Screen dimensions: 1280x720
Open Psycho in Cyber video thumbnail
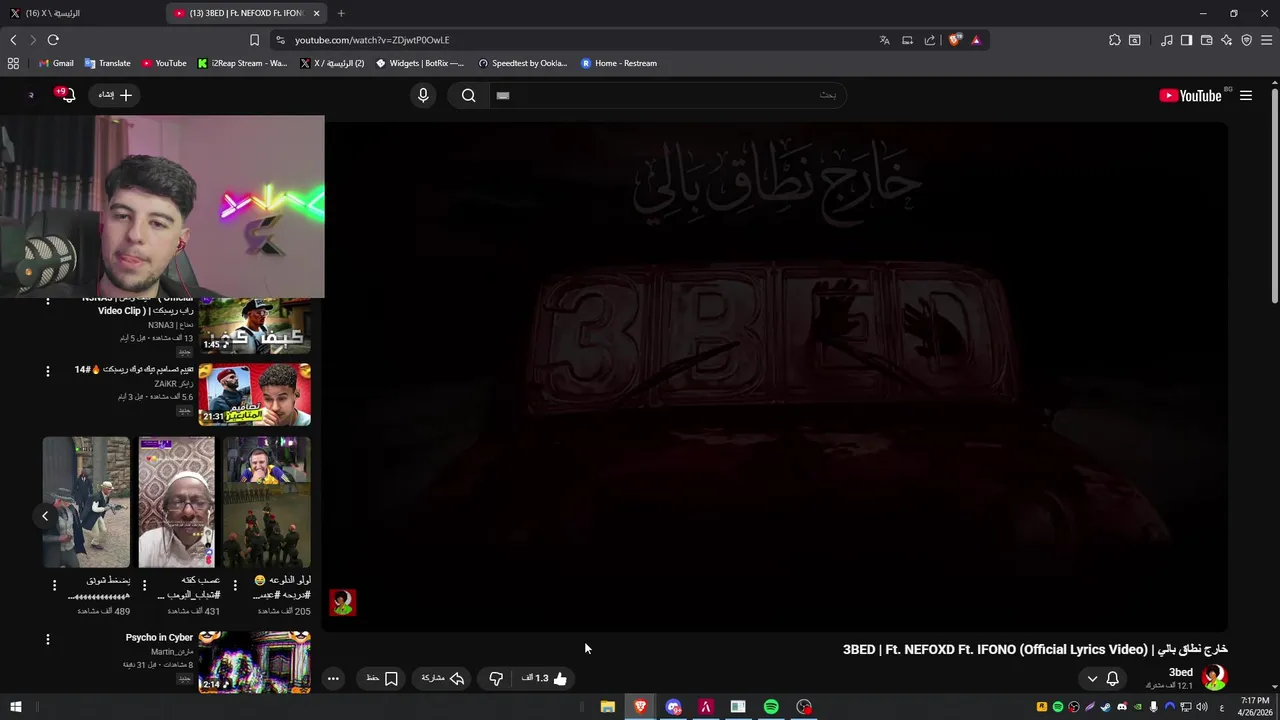254,662
